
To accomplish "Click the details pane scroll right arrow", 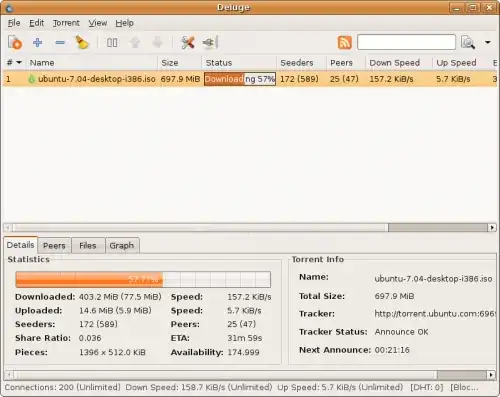I will [x=491, y=375].
